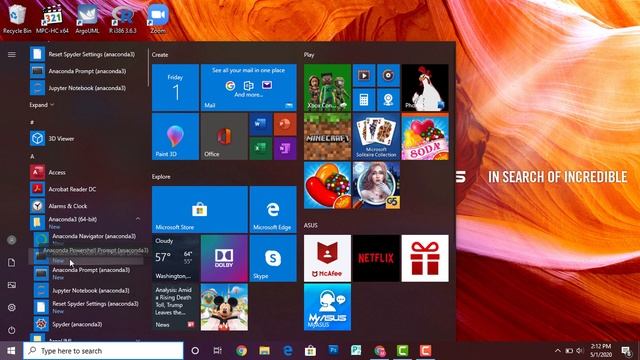Open the Recycle Bin desktop icon

click(x=17, y=19)
